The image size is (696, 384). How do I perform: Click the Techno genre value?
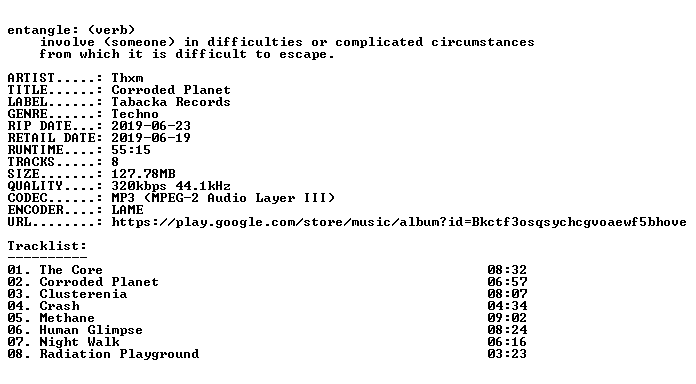[135, 114]
